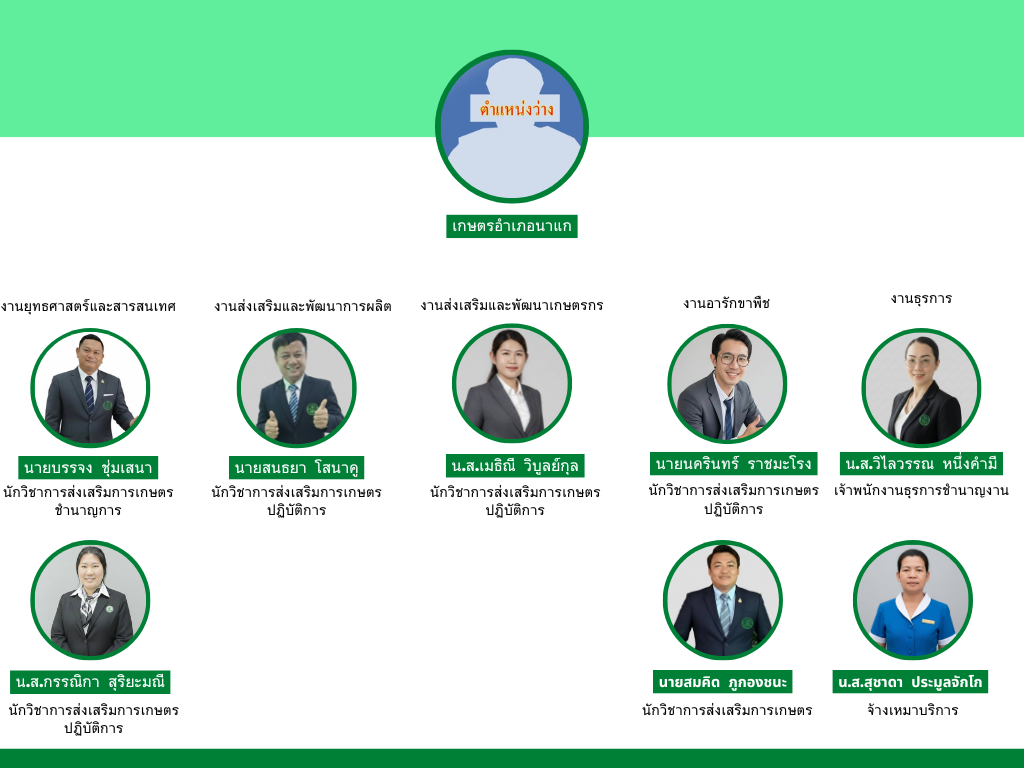Click portrait of นายนครินทร์ ราชมะโรง
Screen dimensions: 1024x768
727,384
